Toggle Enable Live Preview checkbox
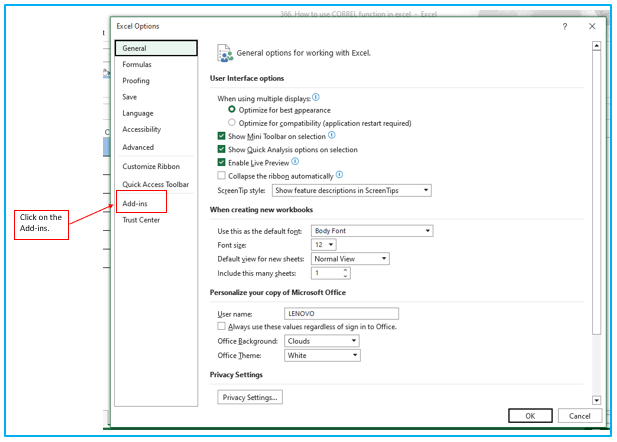Viewport: 617px width, 442px height. tap(222, 162)
